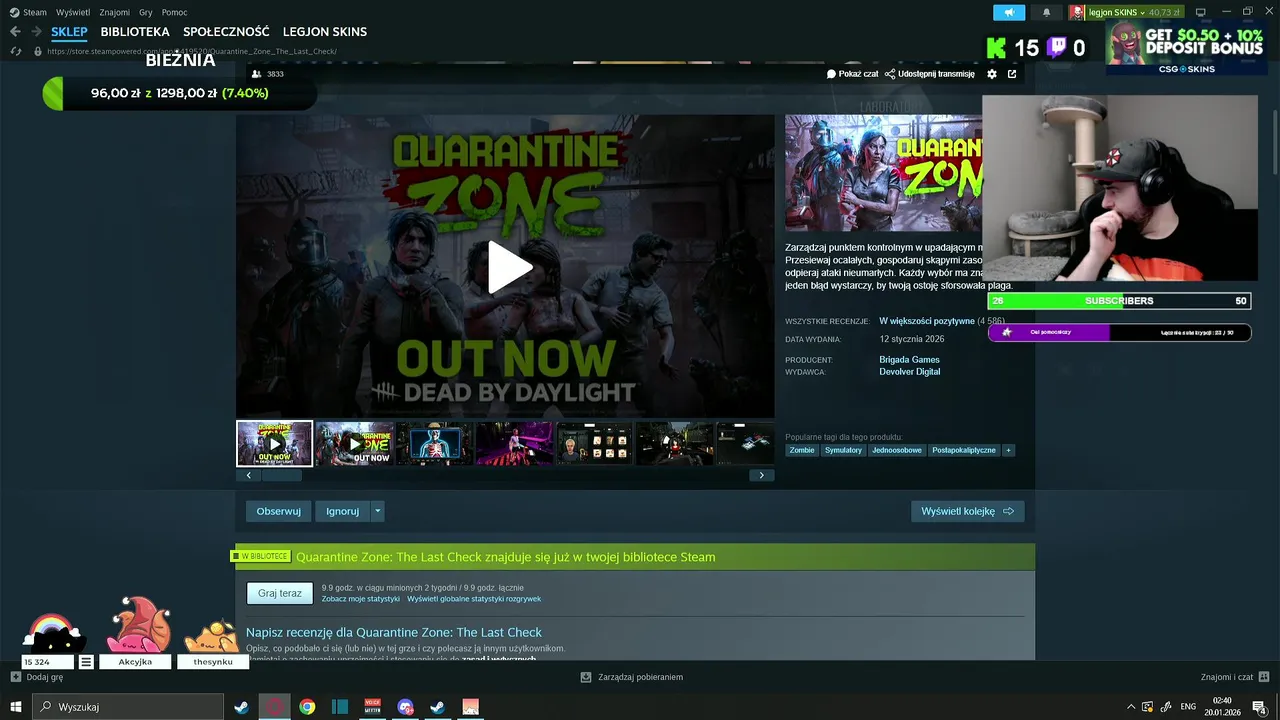Play the Quarantine Zone trailer video
The width and height of the screenshot is (1280, 720).
[x=509, y=267]
